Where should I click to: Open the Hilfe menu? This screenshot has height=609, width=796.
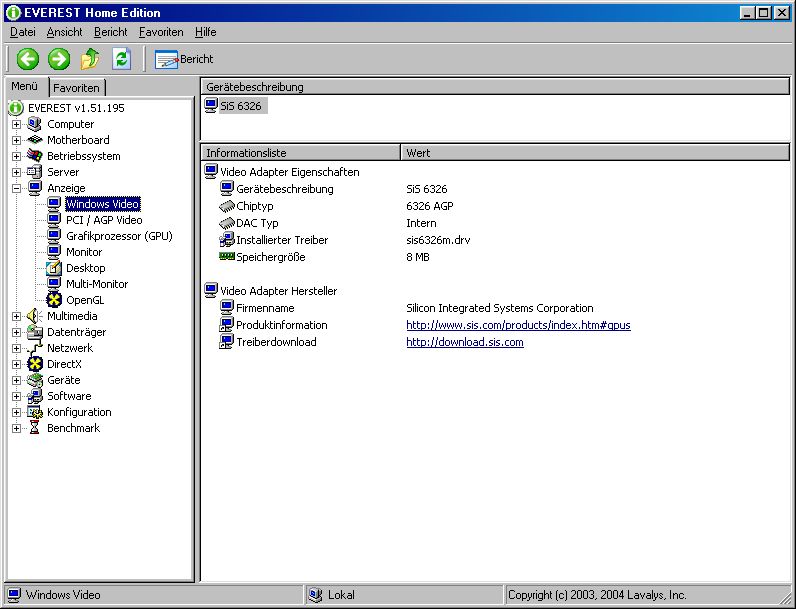(206, 32)
